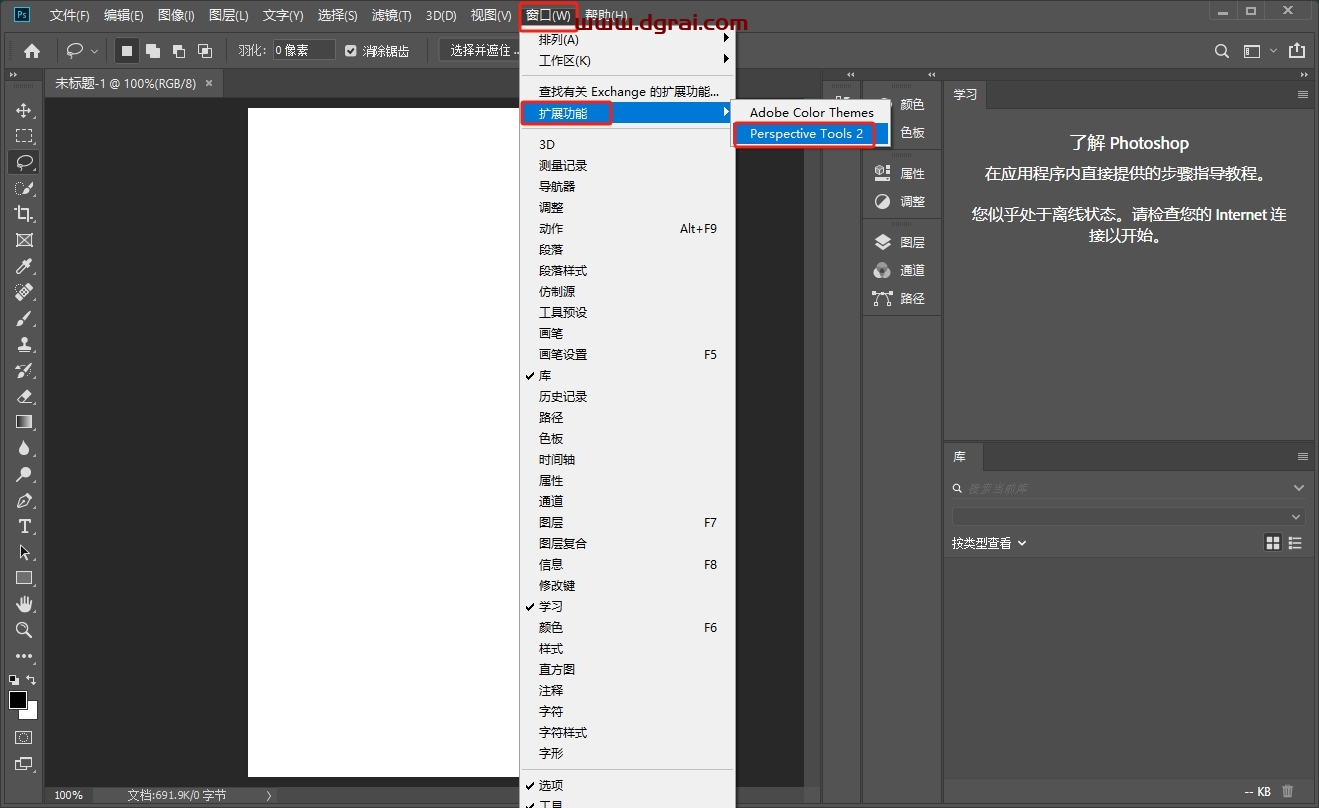Toggle the checked 库 window entry
The image size is (1319, 808).
click(x=627, y=376)
